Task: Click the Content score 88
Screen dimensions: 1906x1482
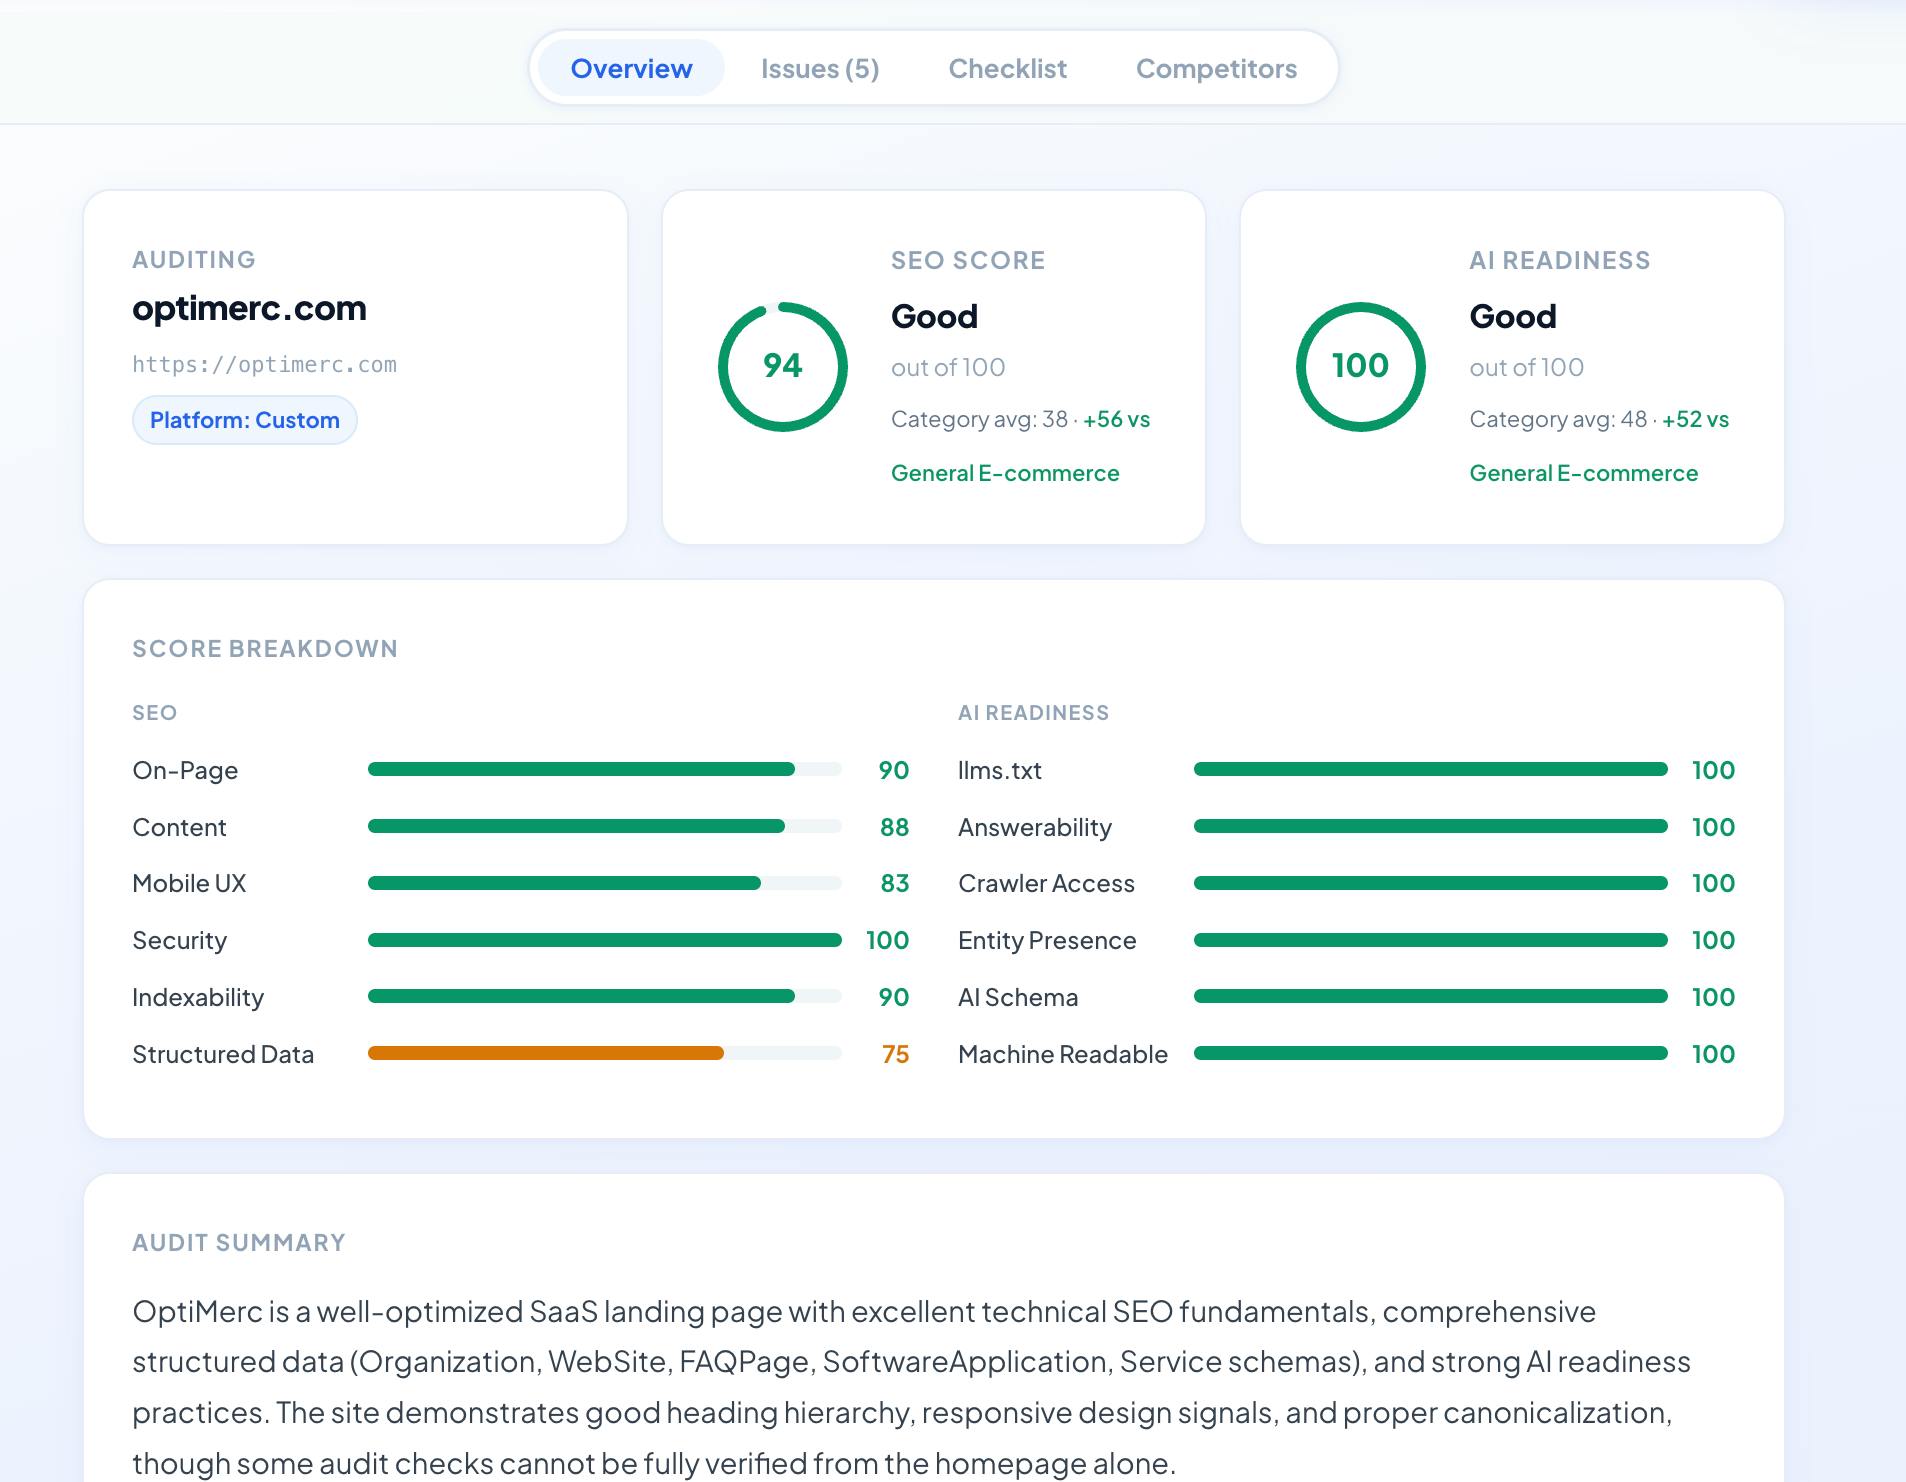Action: coord(894,827)
